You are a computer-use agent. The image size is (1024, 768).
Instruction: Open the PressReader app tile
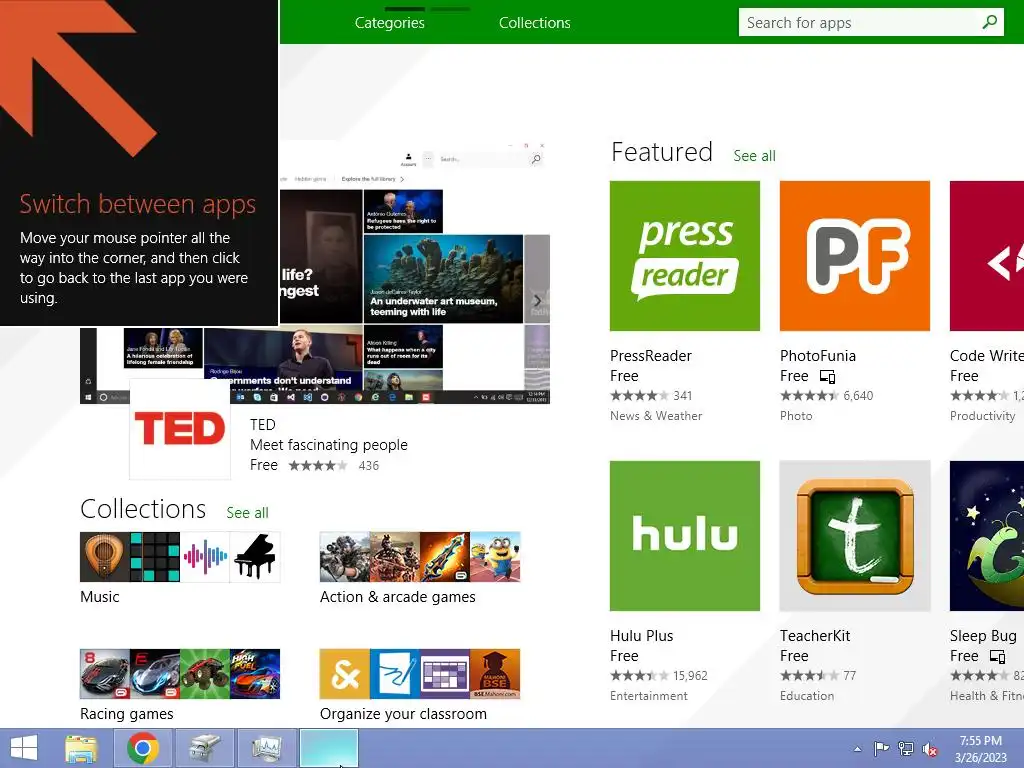coord(684,256)
